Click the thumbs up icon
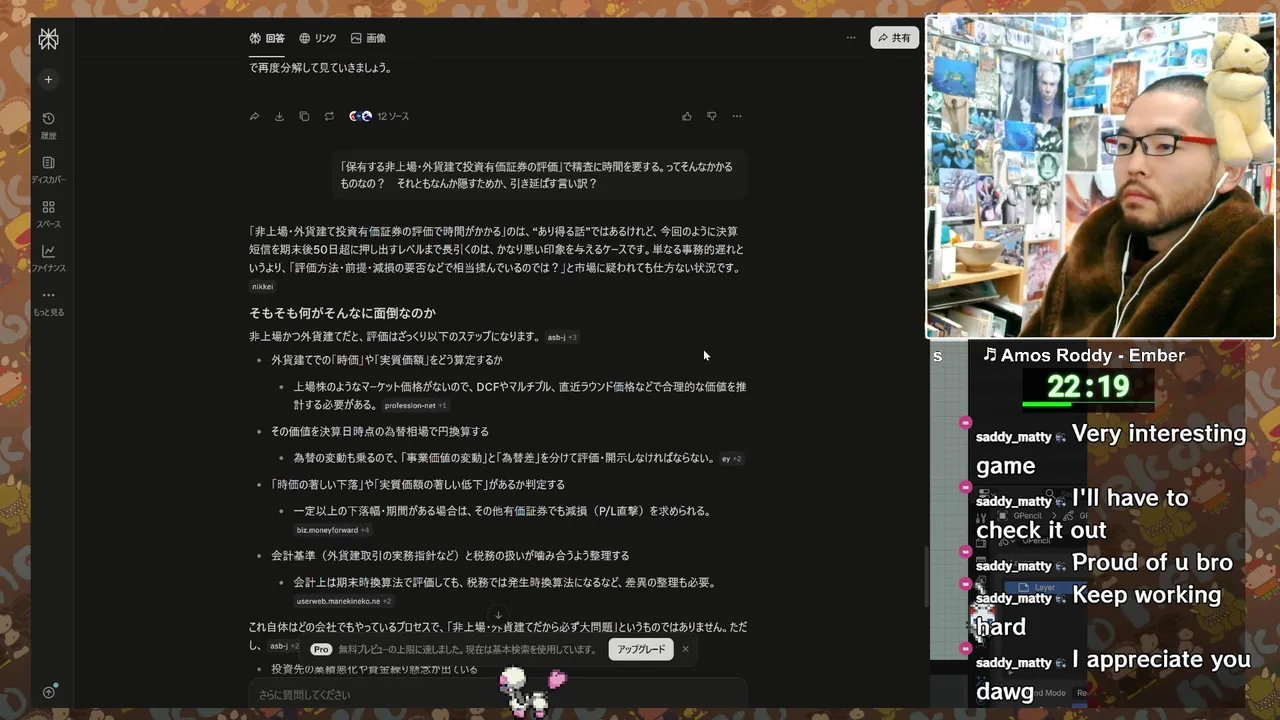 pos(687,116)
